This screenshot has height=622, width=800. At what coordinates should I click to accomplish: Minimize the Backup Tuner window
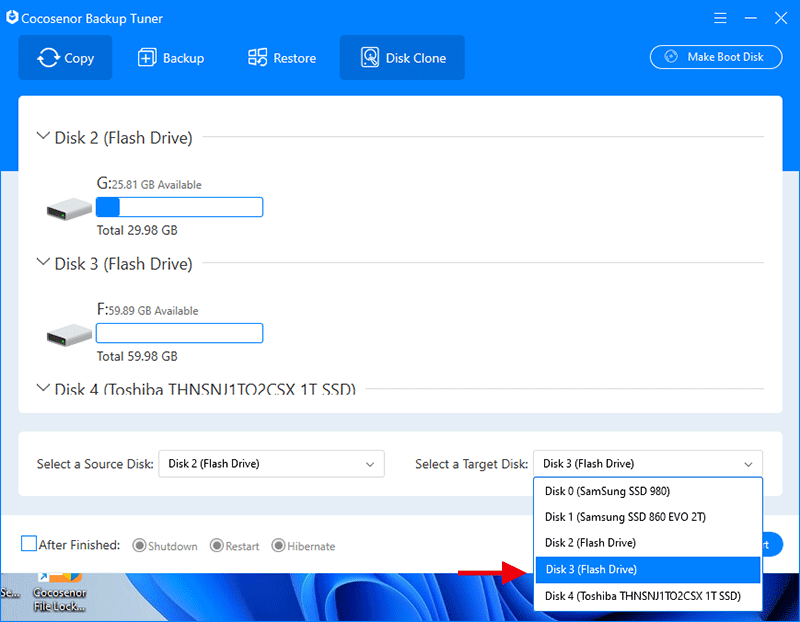tap(751, 18)
